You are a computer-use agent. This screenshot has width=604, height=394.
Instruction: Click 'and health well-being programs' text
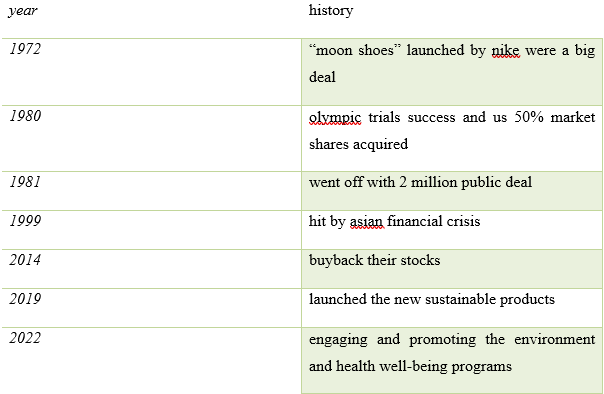(x=410, y=366)
